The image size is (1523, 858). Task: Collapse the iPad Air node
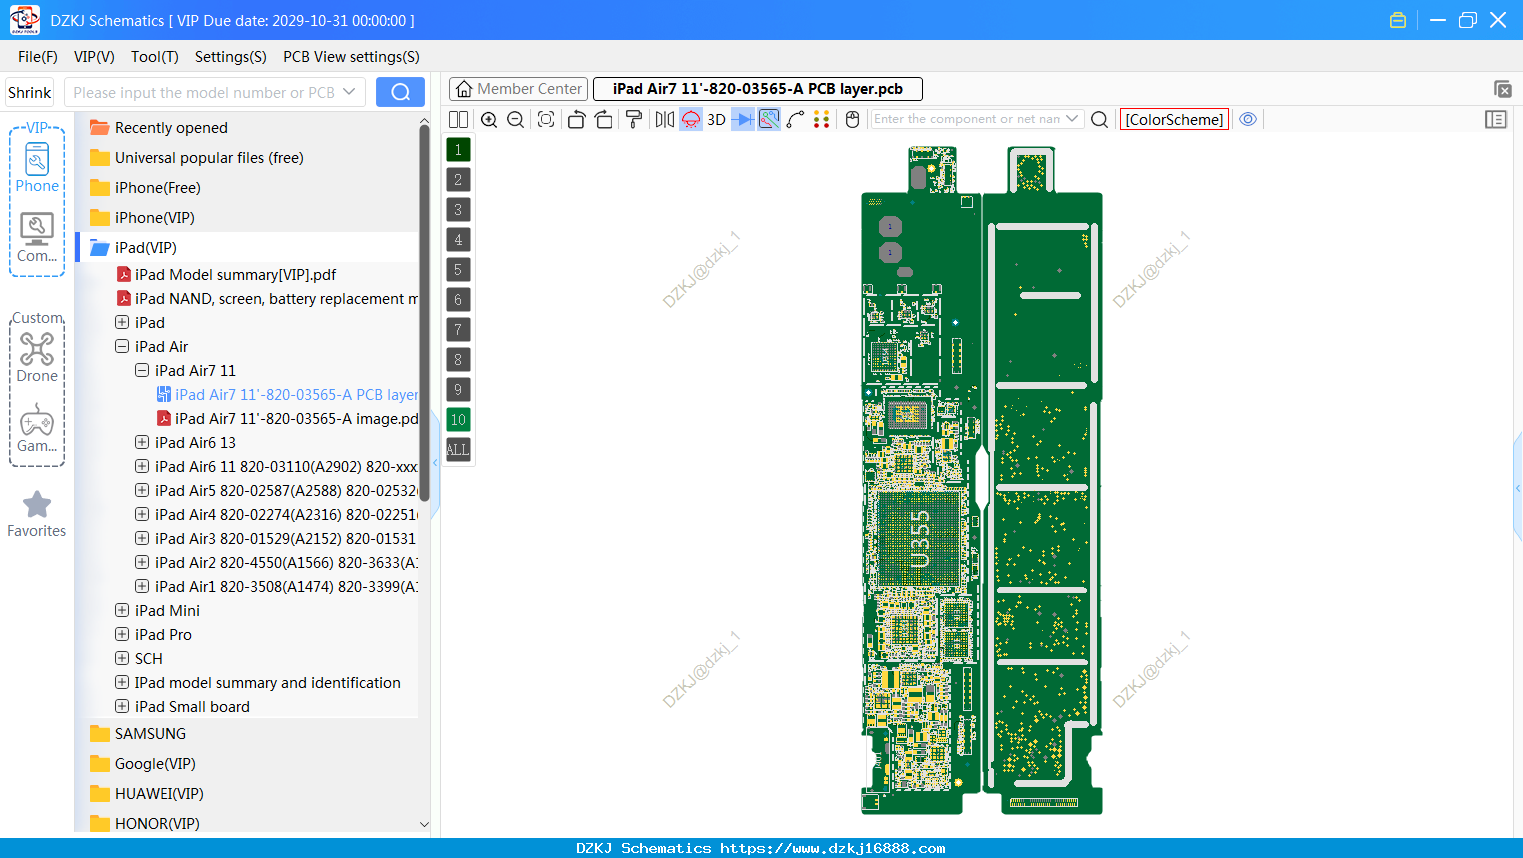tap(122, 346)
